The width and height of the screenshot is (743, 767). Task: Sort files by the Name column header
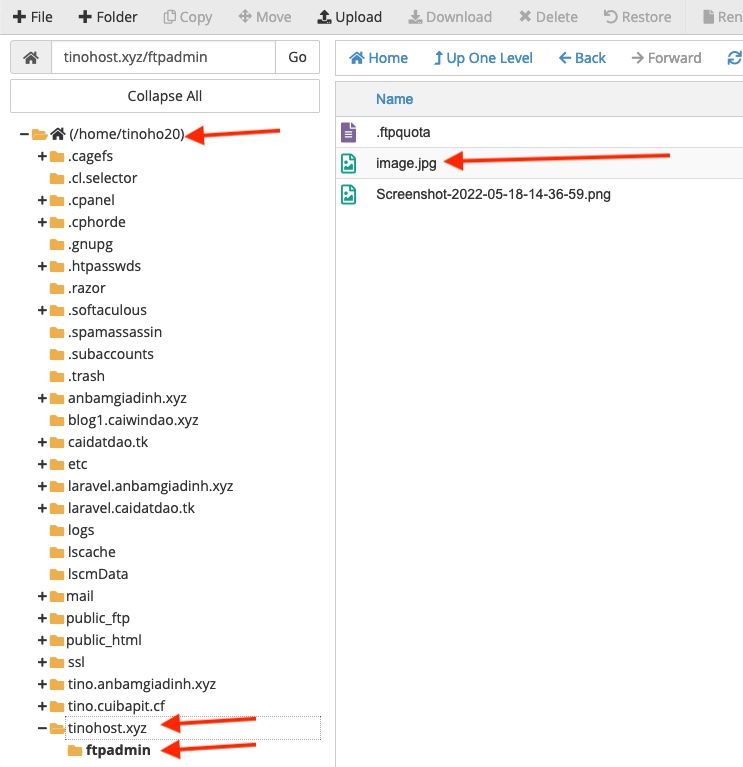394,99
